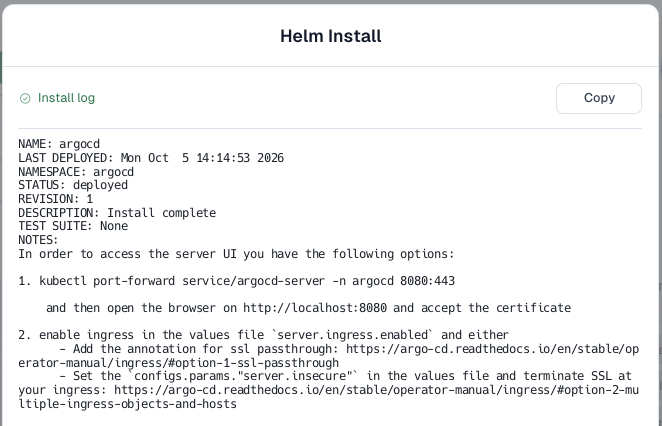Image resolution: width=662 pixels, height=426 pixels.
Task: Click the 'In order to access the server UI' line
Action: tap(236, 254)
